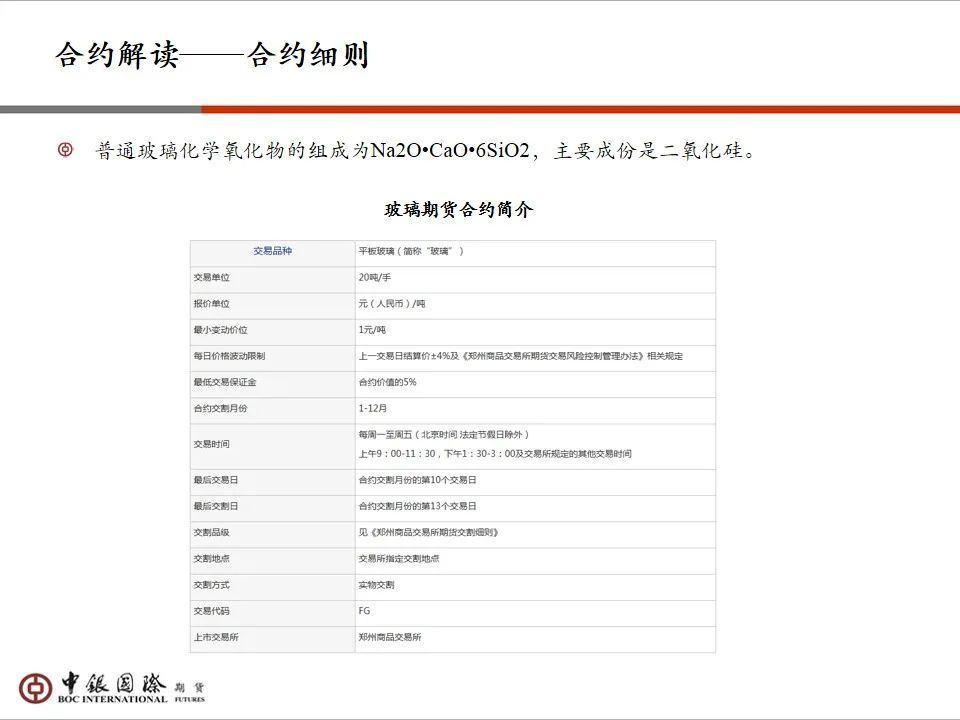Screen dimensions: 960x720
Task: Click the 合约价值的5% margin requirement cell
Action: click(x=390, y=383)
